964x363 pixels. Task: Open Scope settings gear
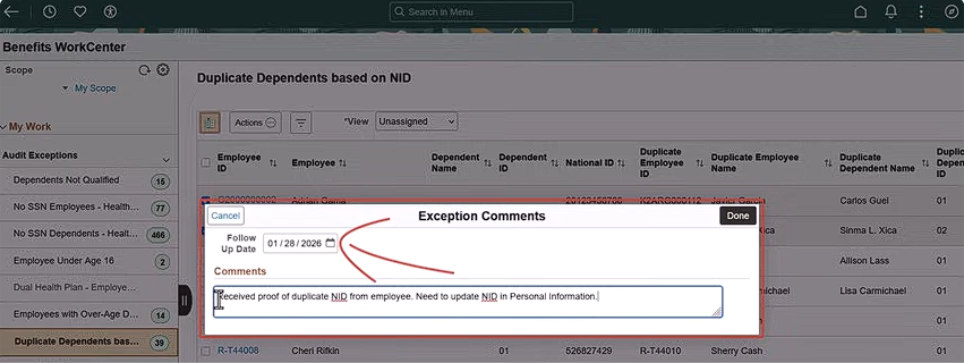[163, 70]
